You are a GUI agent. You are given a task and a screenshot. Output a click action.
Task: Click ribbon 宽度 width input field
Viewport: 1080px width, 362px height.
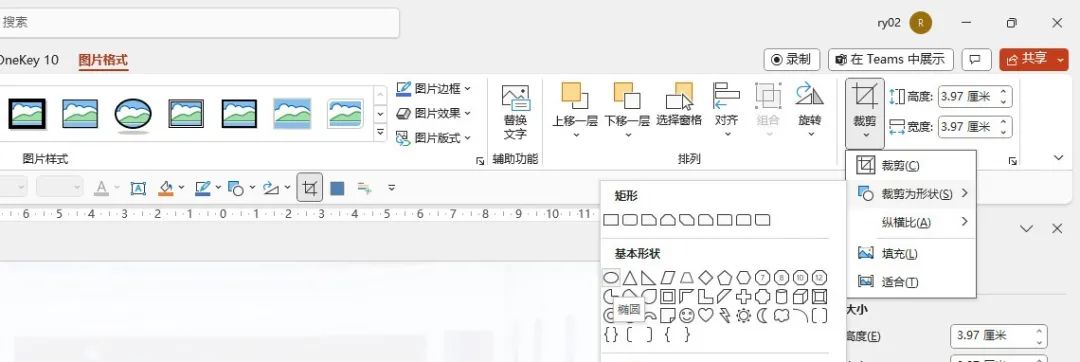(x=975, y=127)
